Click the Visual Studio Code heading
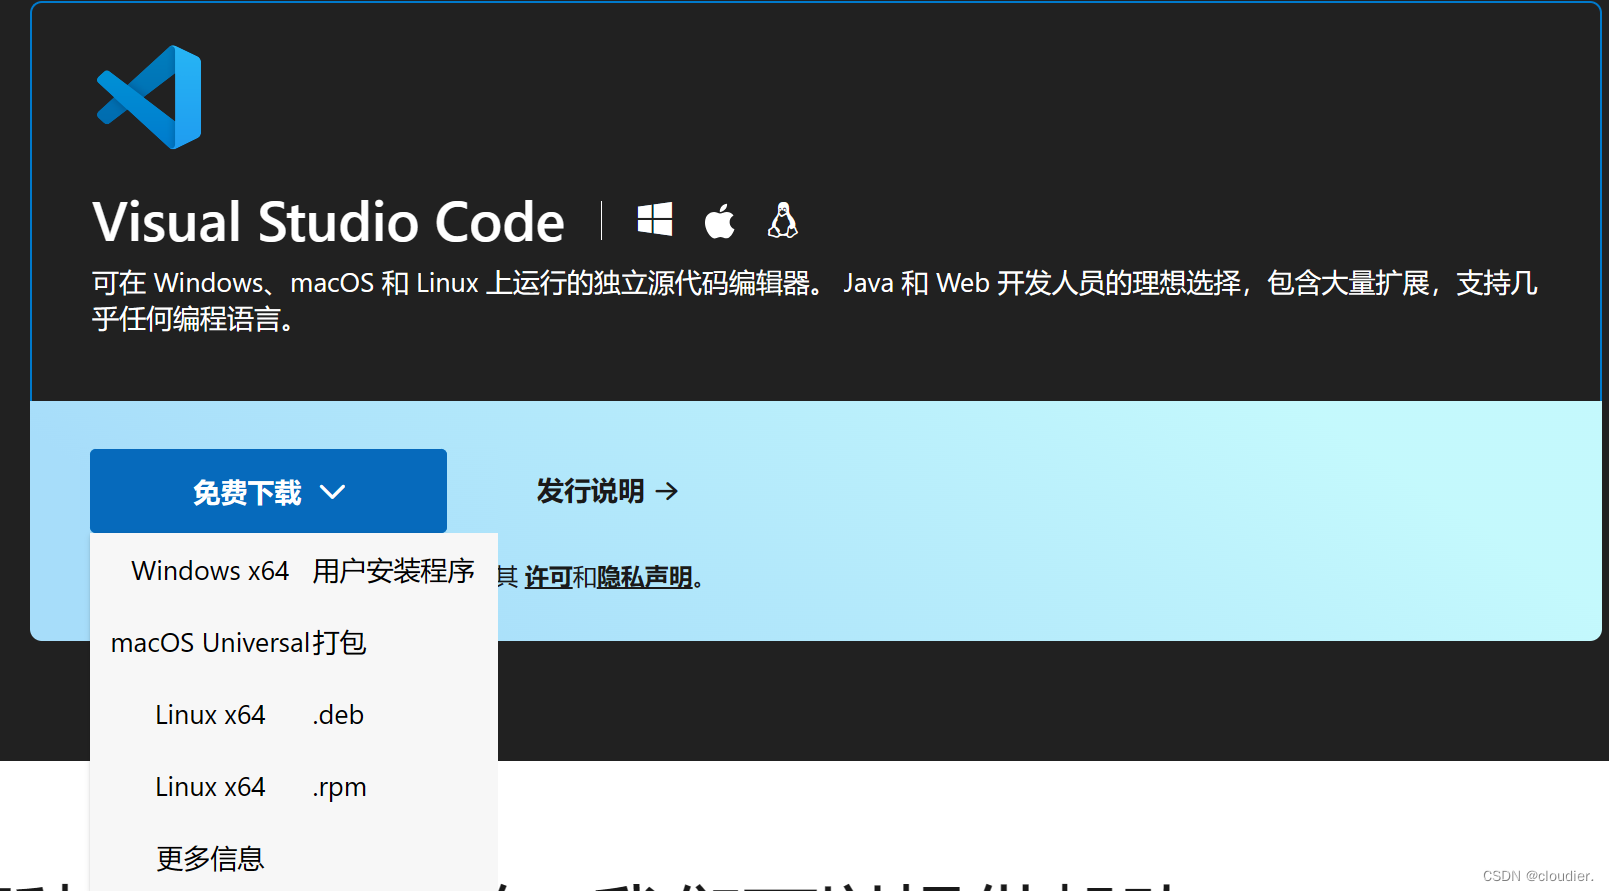Image resolution: width=1609 pixels, height=891 pixels. pyautogui.click(x=329, y=222)
